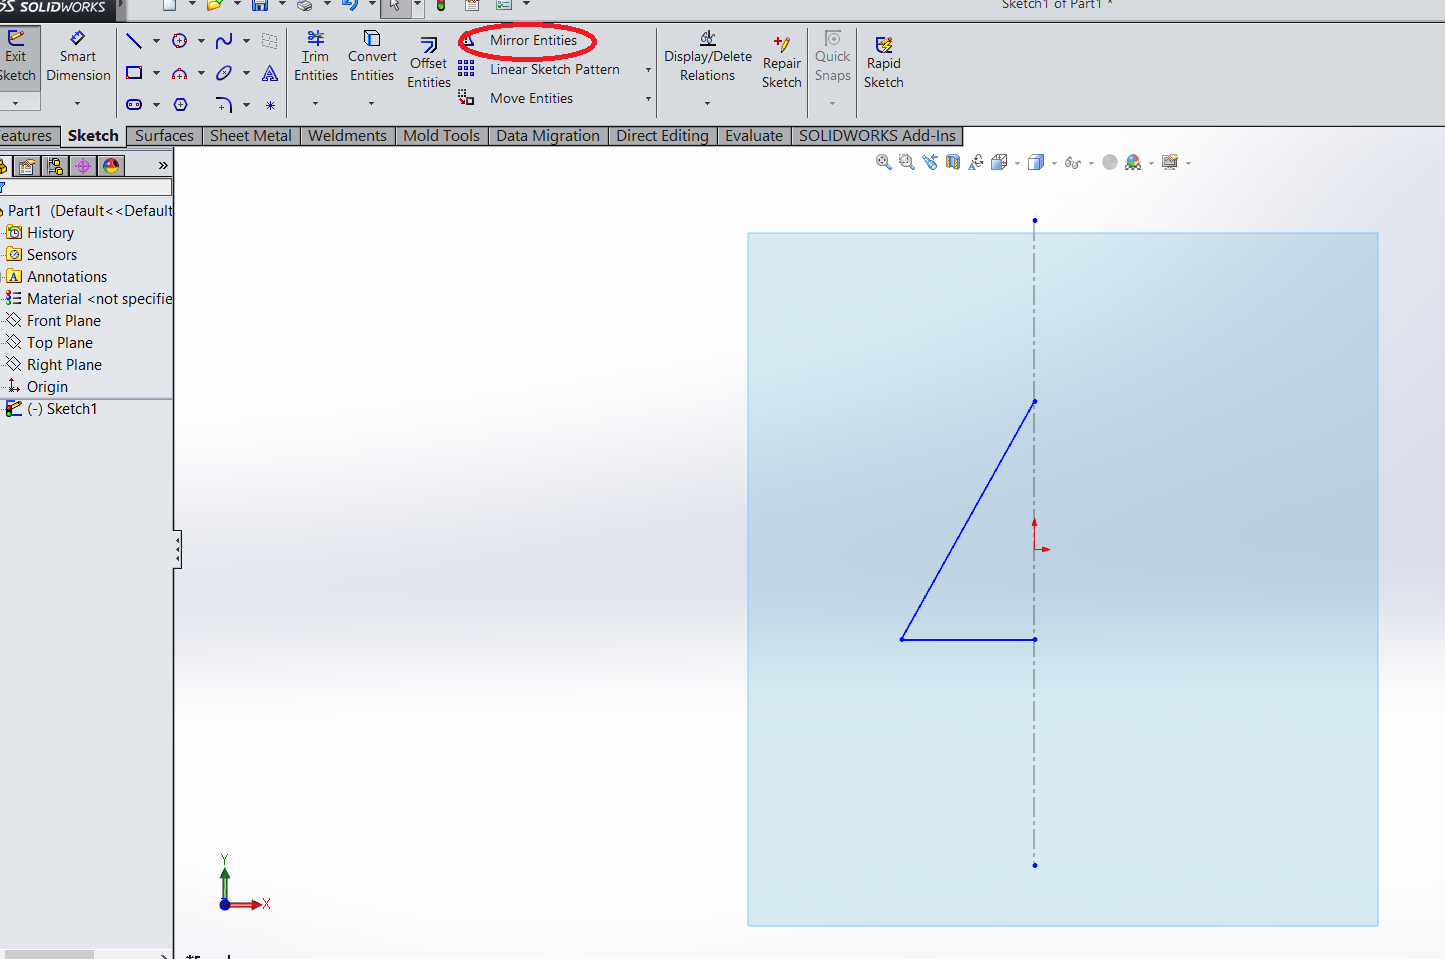Click the Convert Entities tool

tap(371, 57)
